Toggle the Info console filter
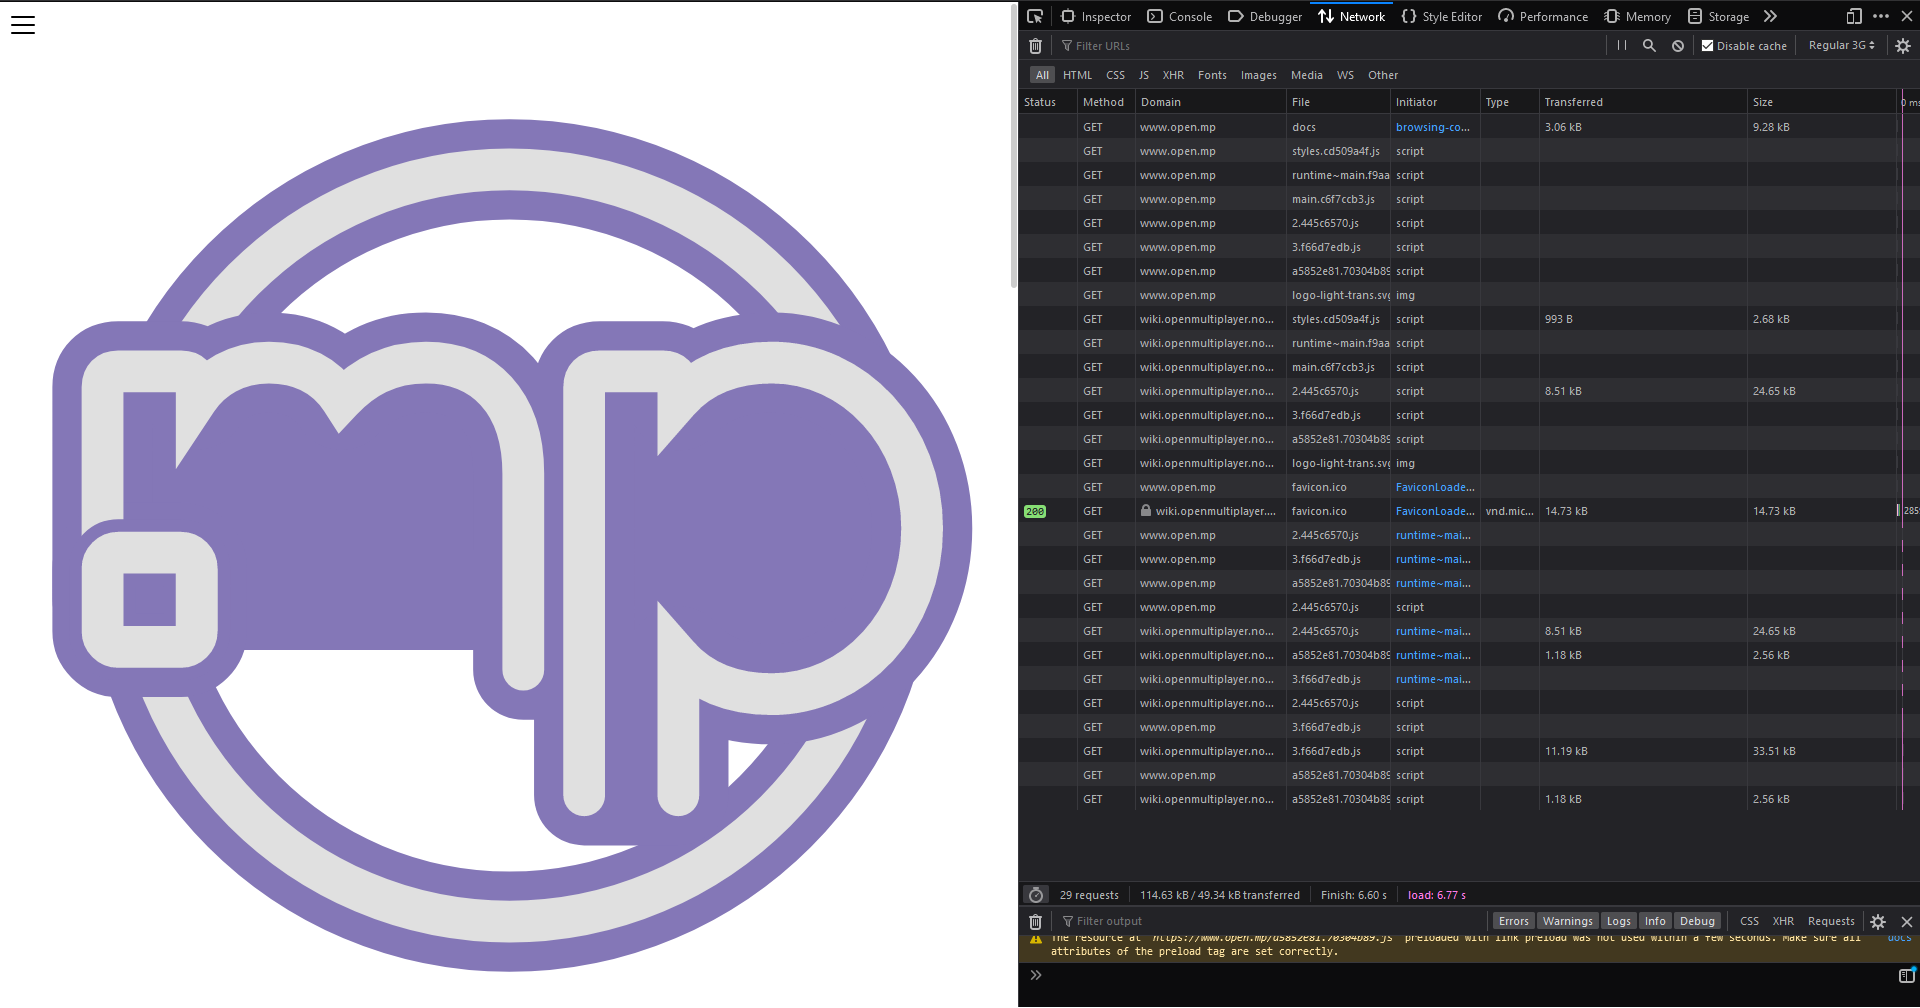The height and width of the screenshot is (1008, 1920). (1655, 922)
